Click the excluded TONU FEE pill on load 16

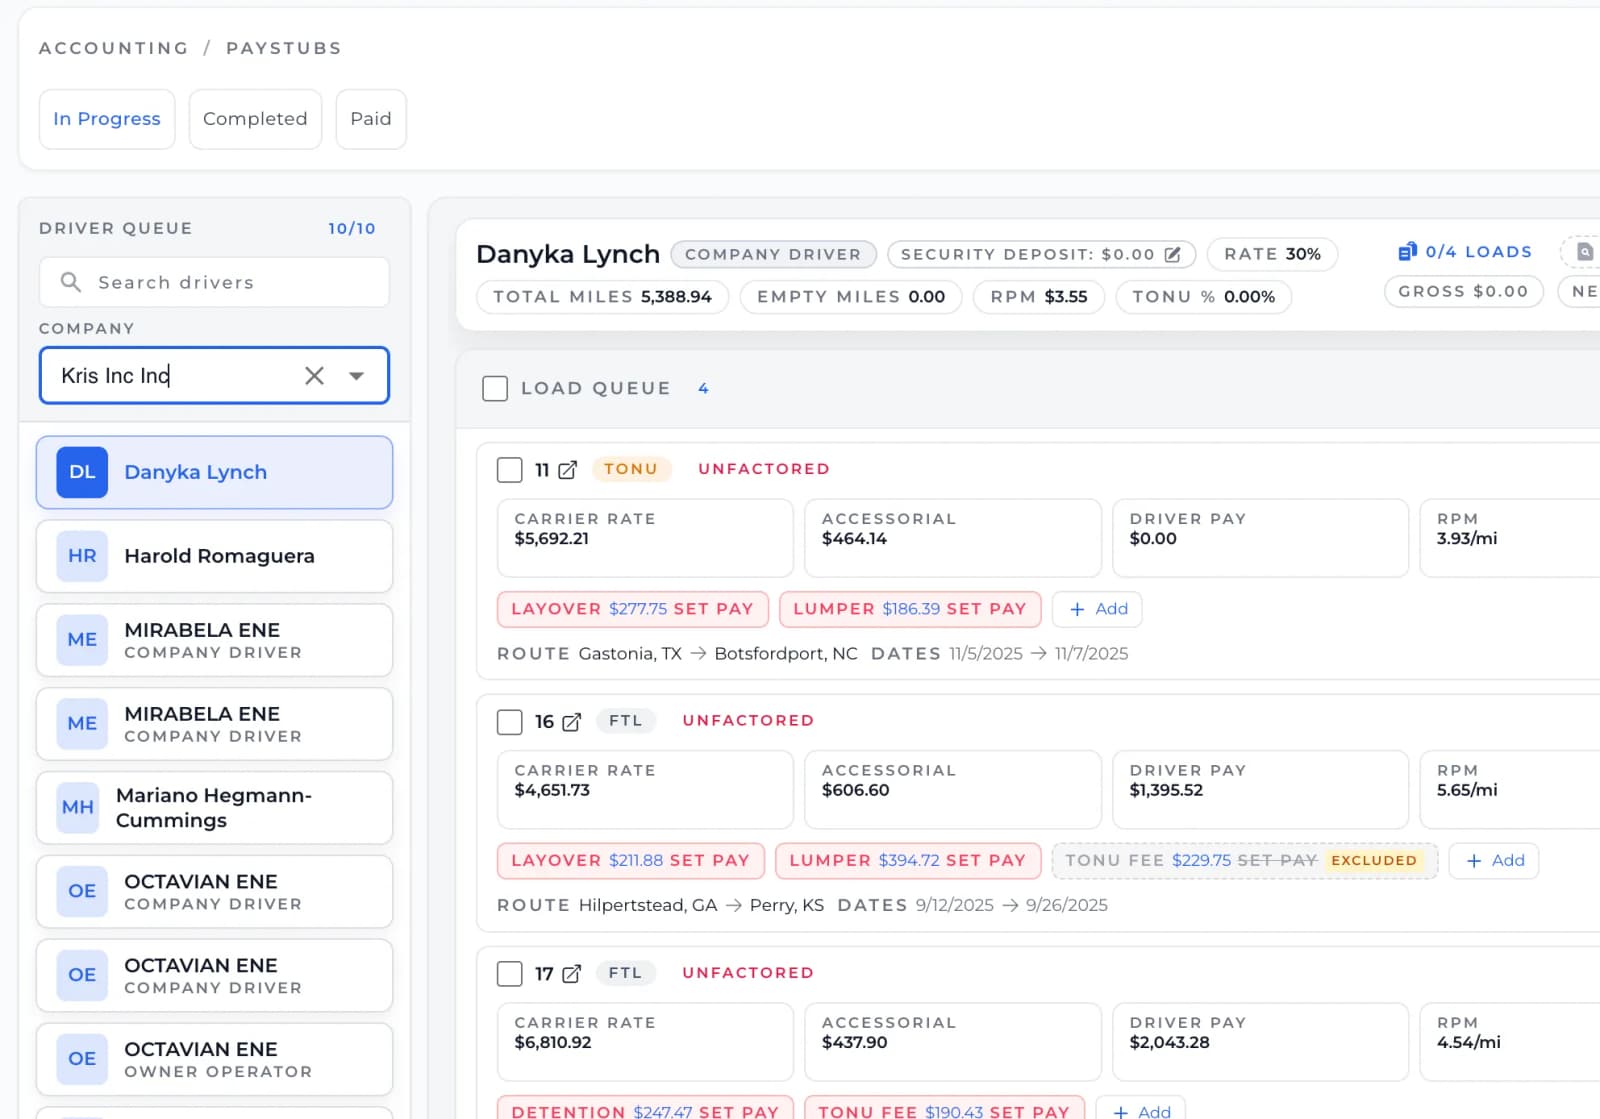tap(1243, 860)
